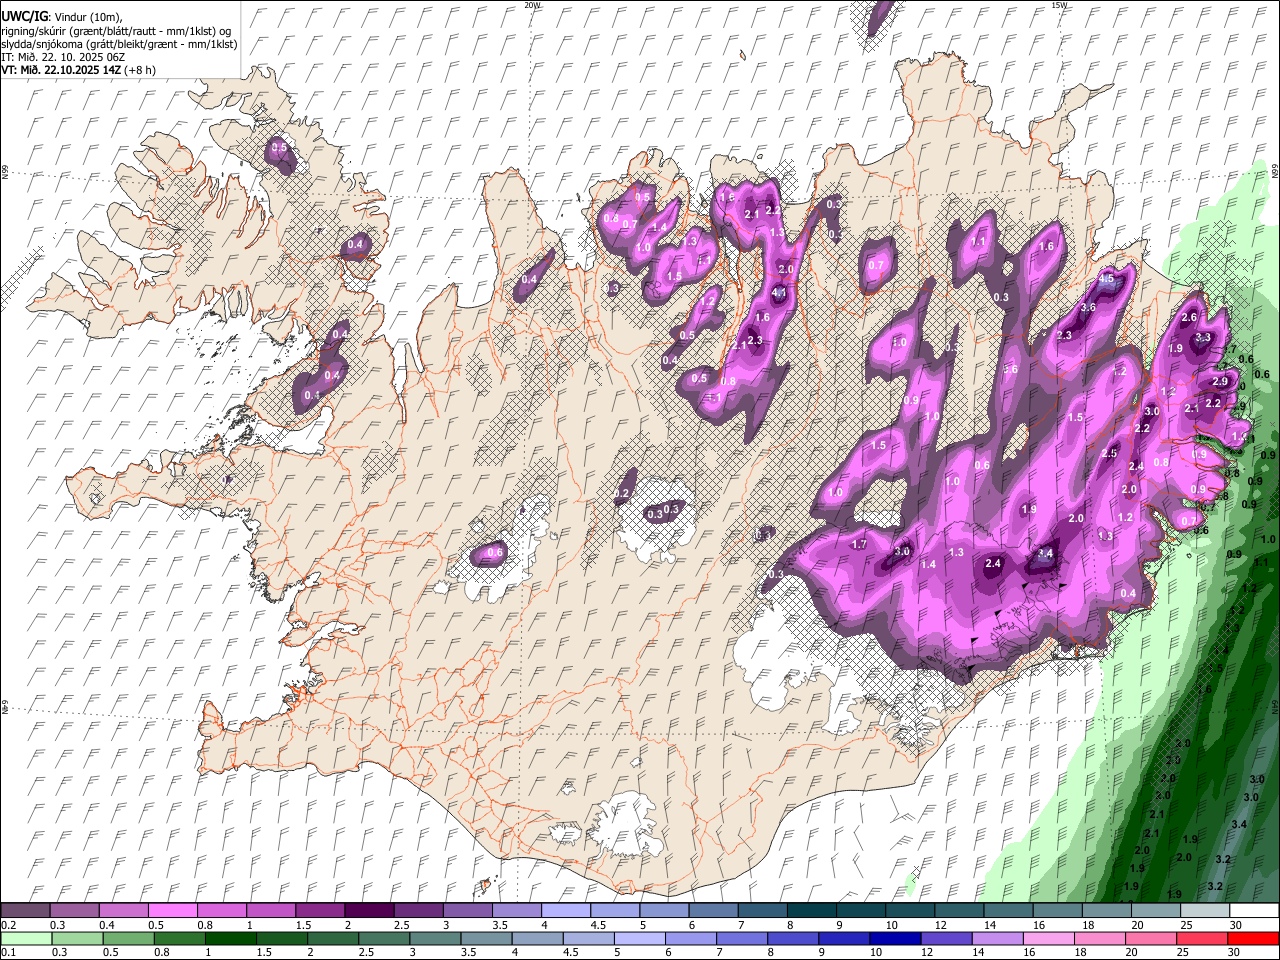
Task: Click the bright pink 0.5 mm snow scale swatch
Action: coord(172,911)
